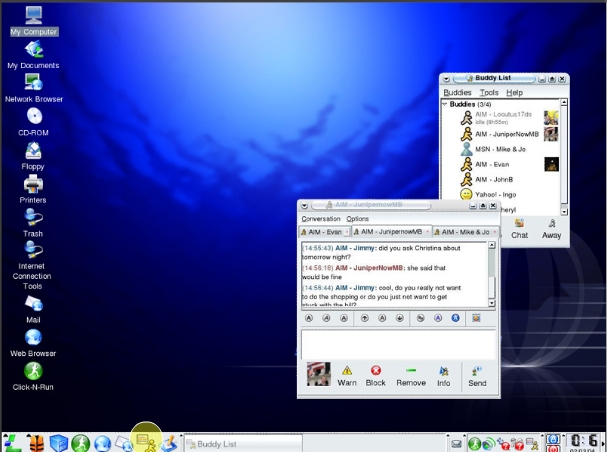Screen dimensions: 607x452
Task: Click the life preserver help icon in taskbar
Action: (x=36, y=443)
